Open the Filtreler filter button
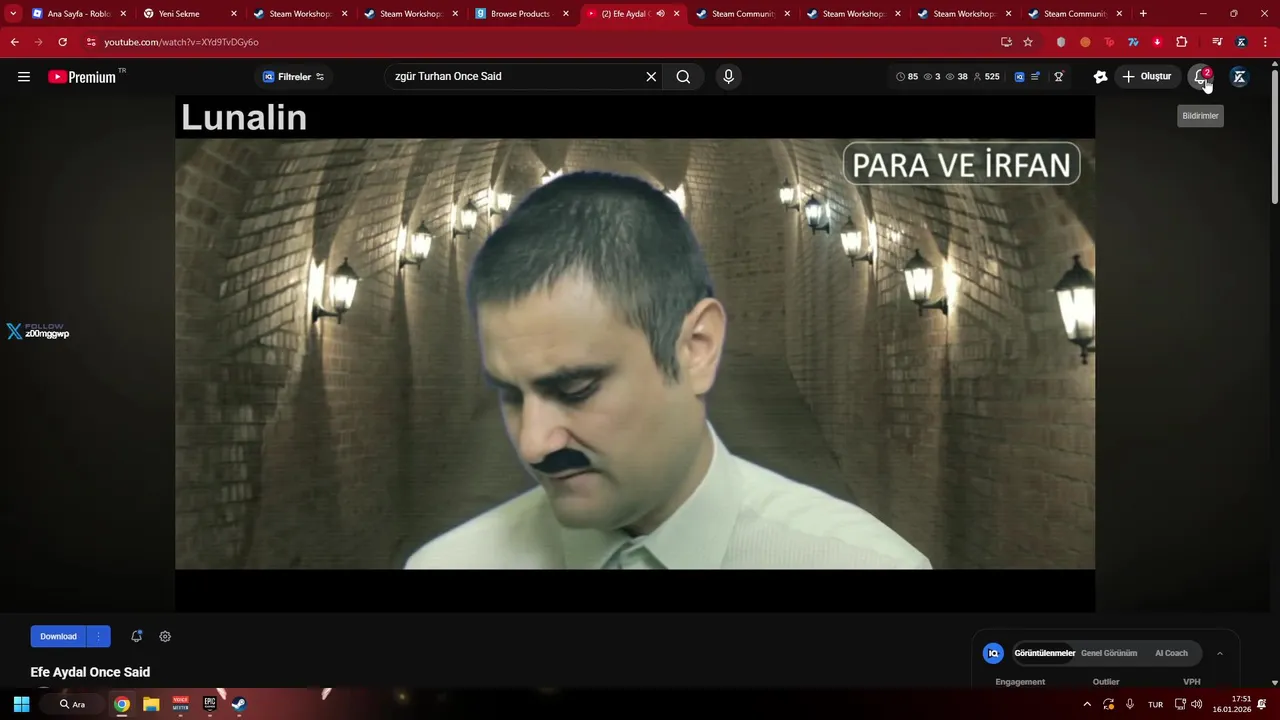1280x720 pixels. pyautogui.click(x=293, y=77)
